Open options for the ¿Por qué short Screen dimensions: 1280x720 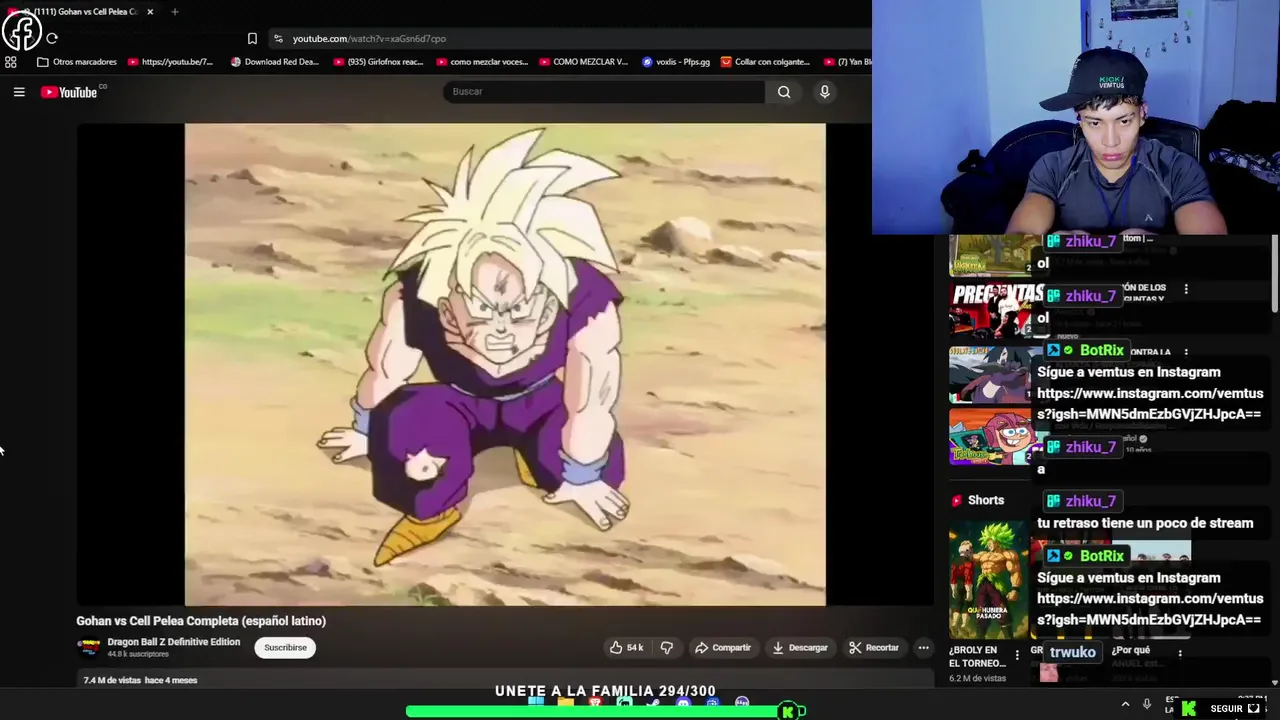[1180, 653]
